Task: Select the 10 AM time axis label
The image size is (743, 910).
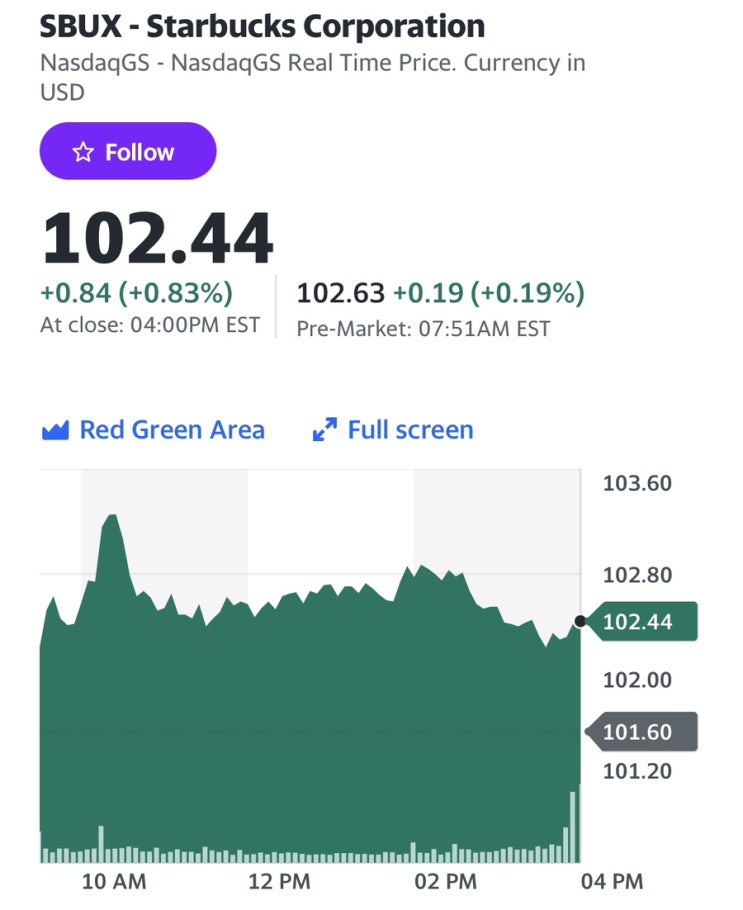Action: (113, 882)
